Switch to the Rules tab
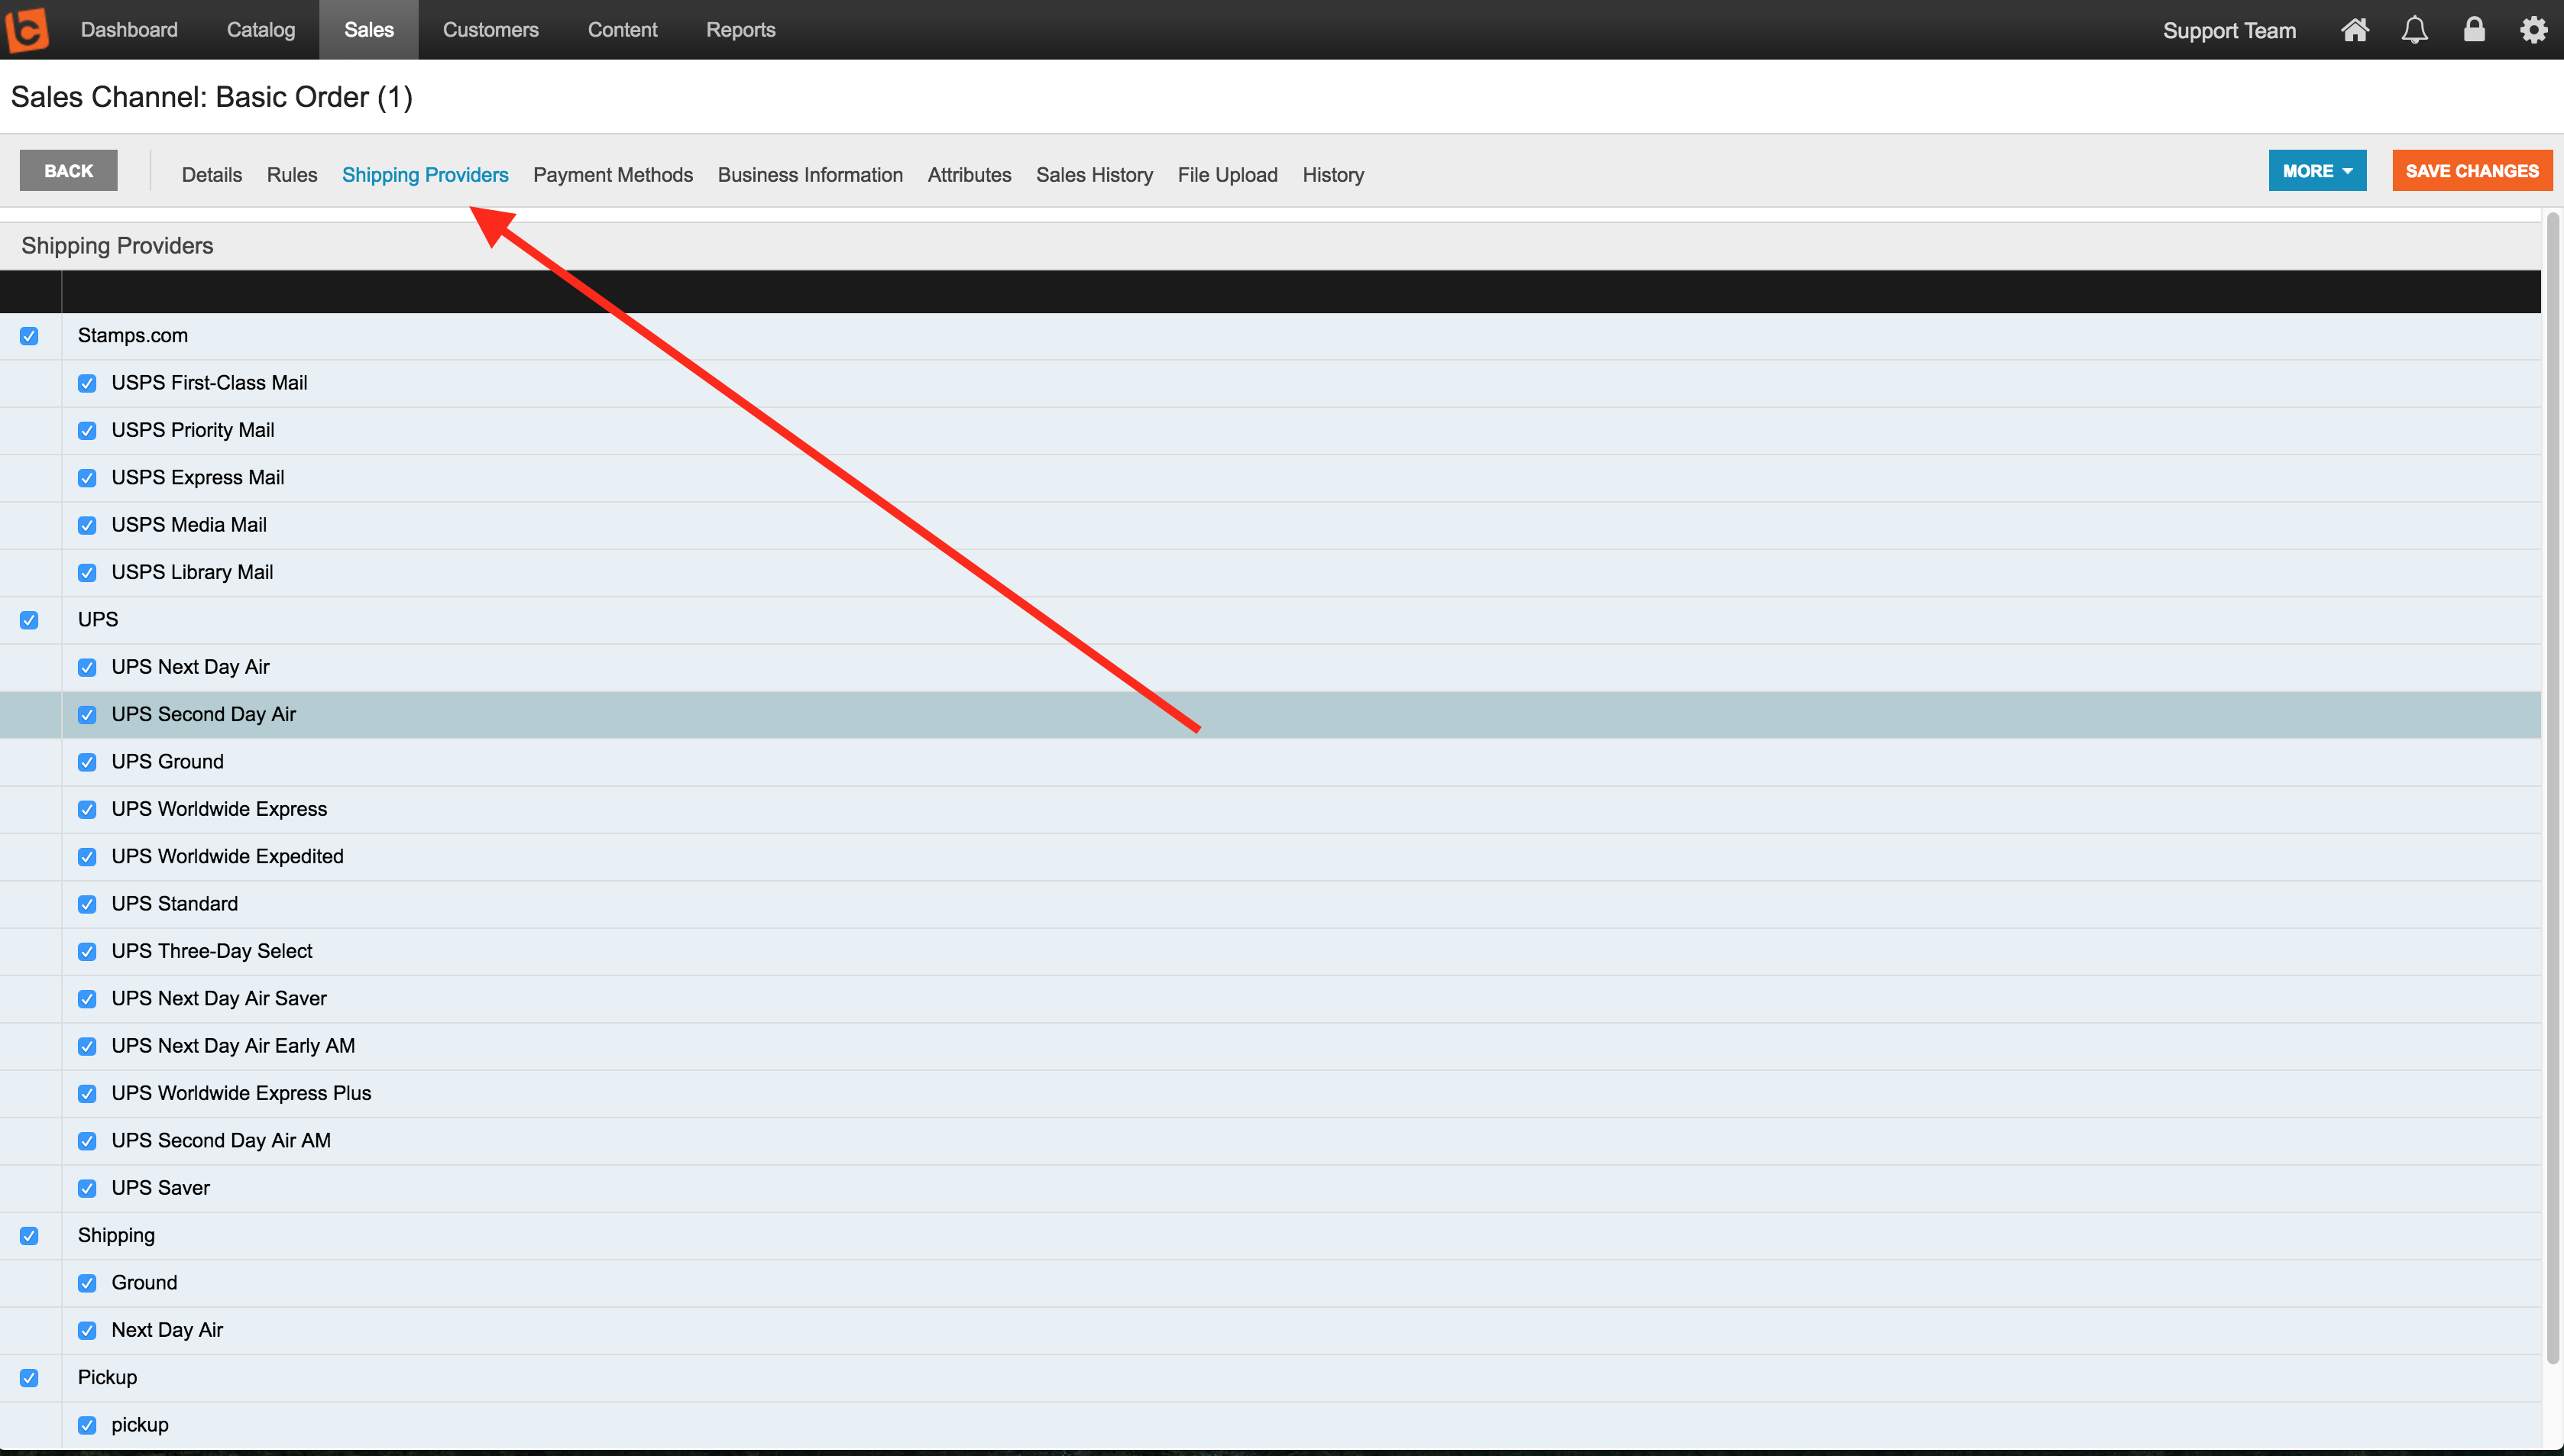The height and width of the screenshot is (1456, 2564). pos(292,175)
